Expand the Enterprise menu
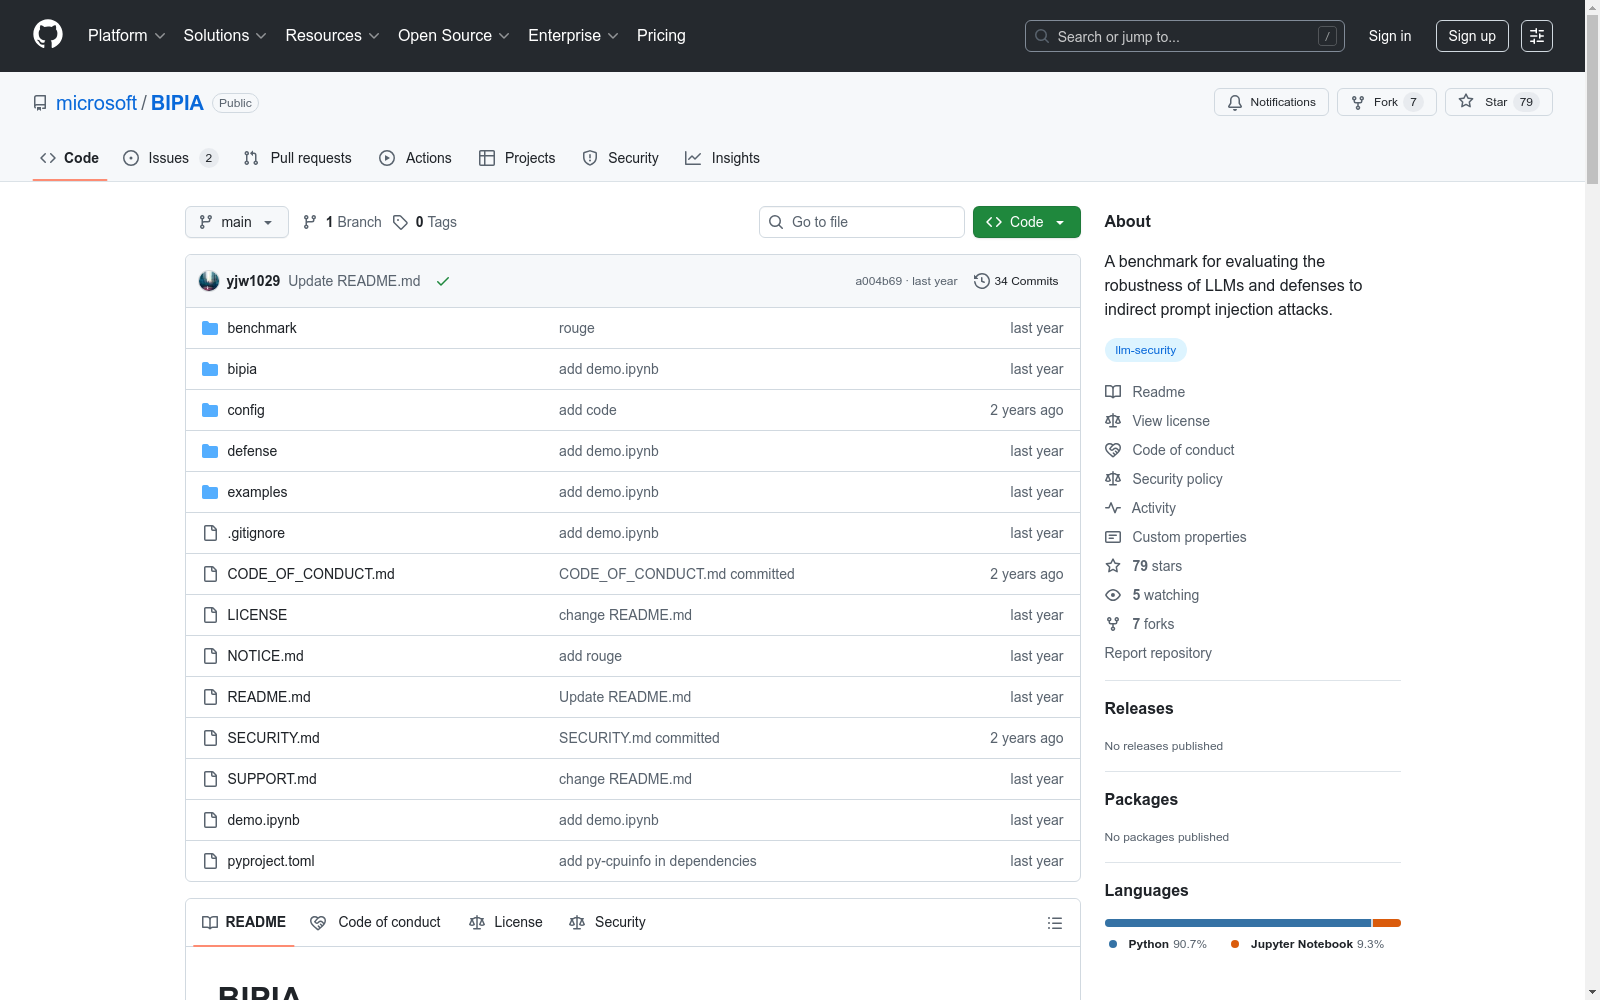 click(x=573, y=36)
